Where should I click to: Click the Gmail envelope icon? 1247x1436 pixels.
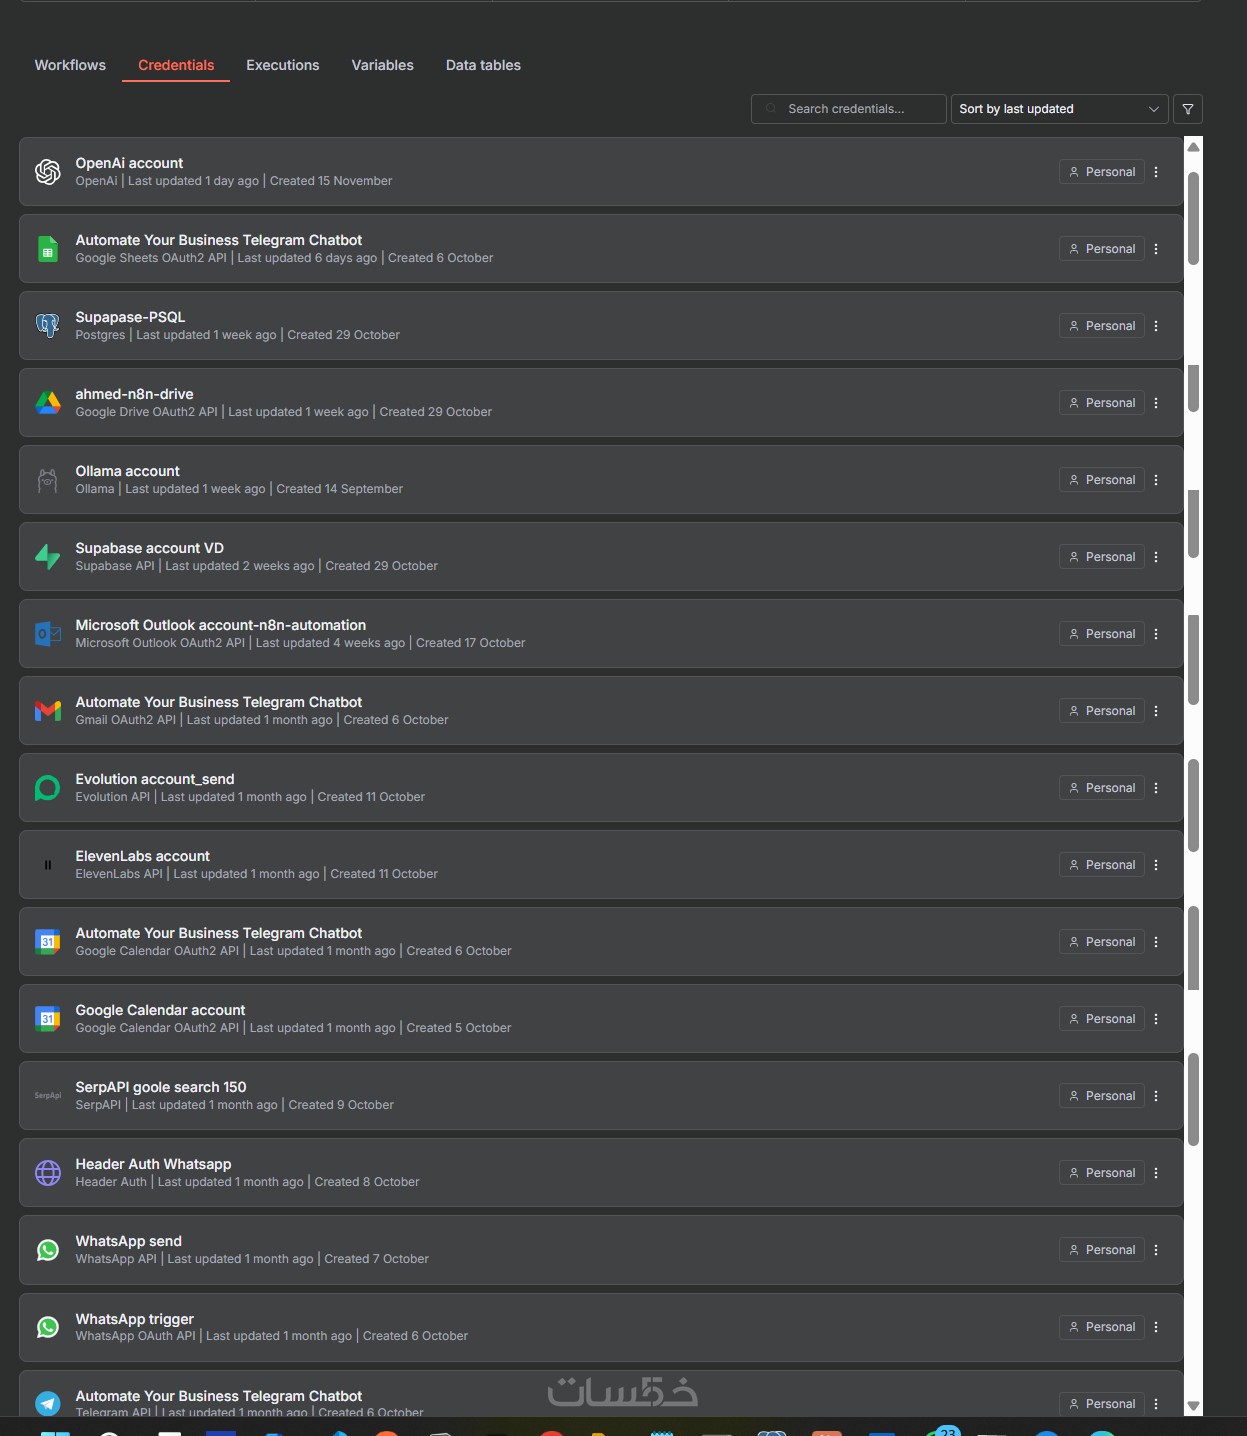[48, 711]
